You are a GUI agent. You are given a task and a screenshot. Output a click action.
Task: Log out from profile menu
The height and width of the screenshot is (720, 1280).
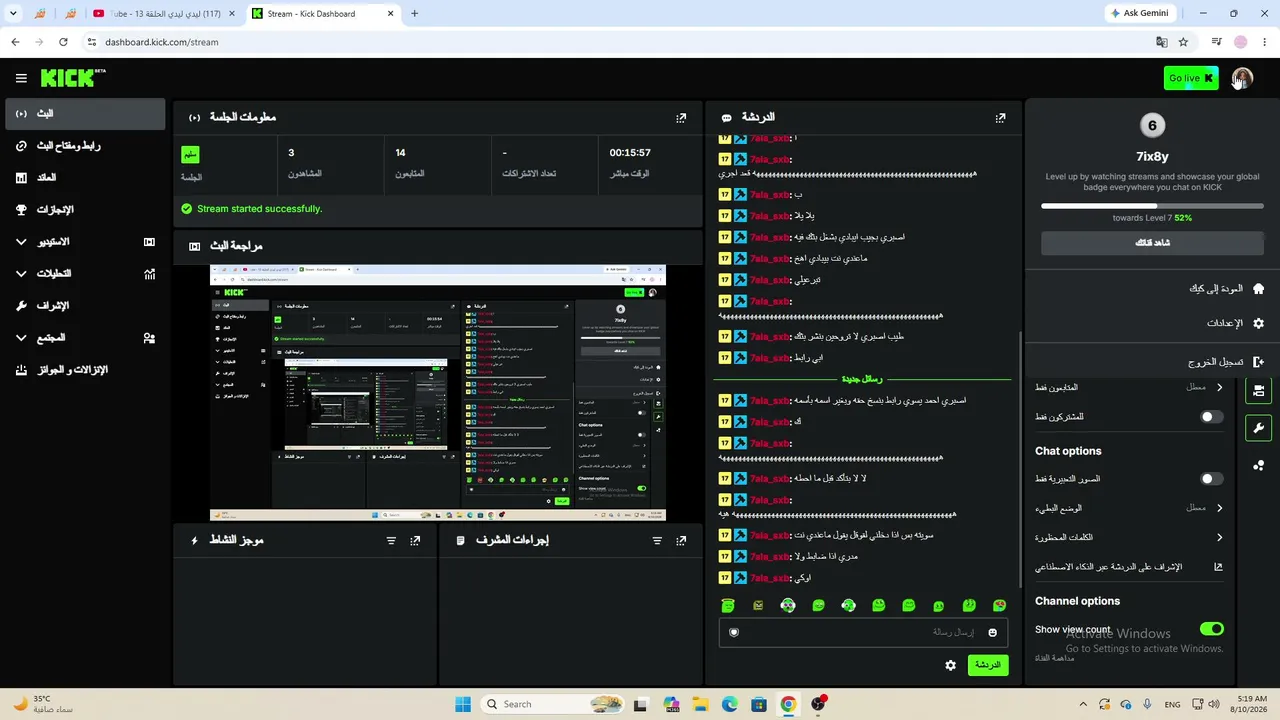1152,362
